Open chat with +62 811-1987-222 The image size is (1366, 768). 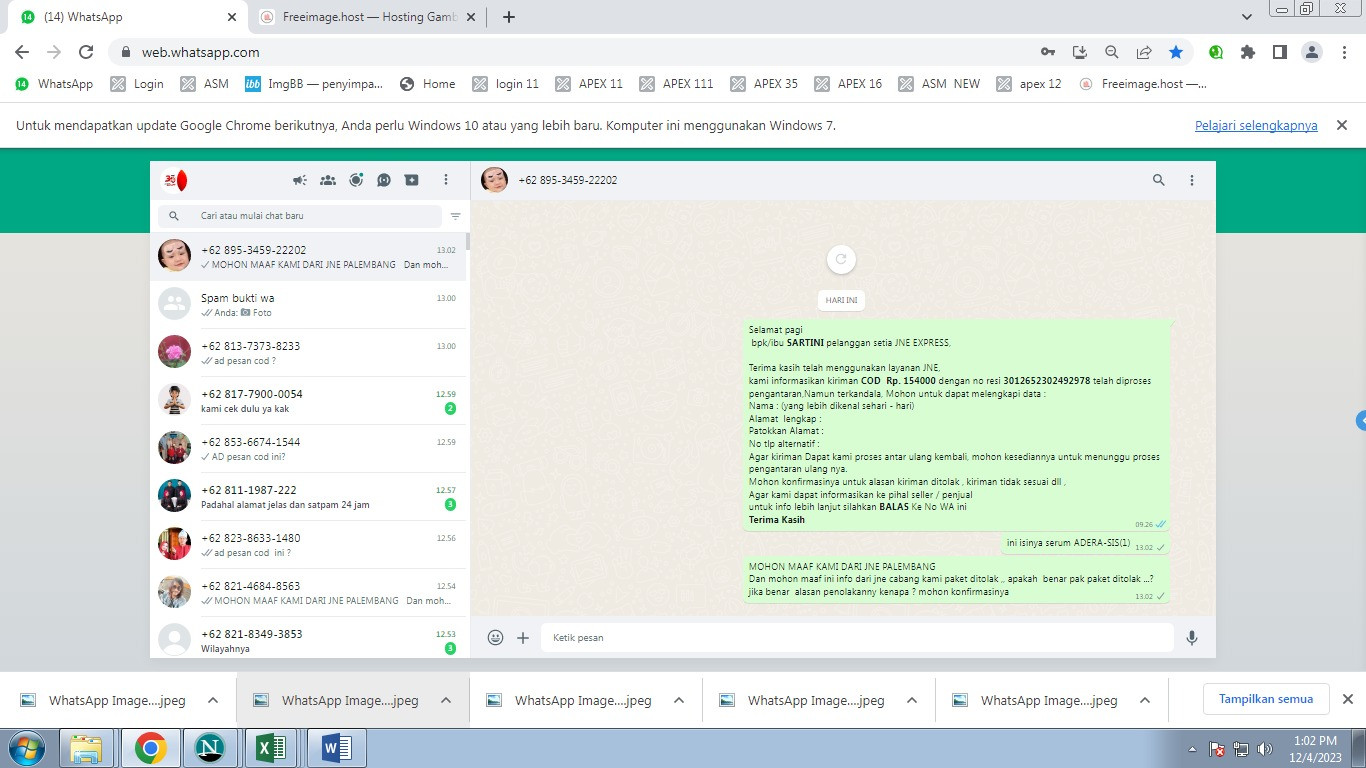pos(308,496)
